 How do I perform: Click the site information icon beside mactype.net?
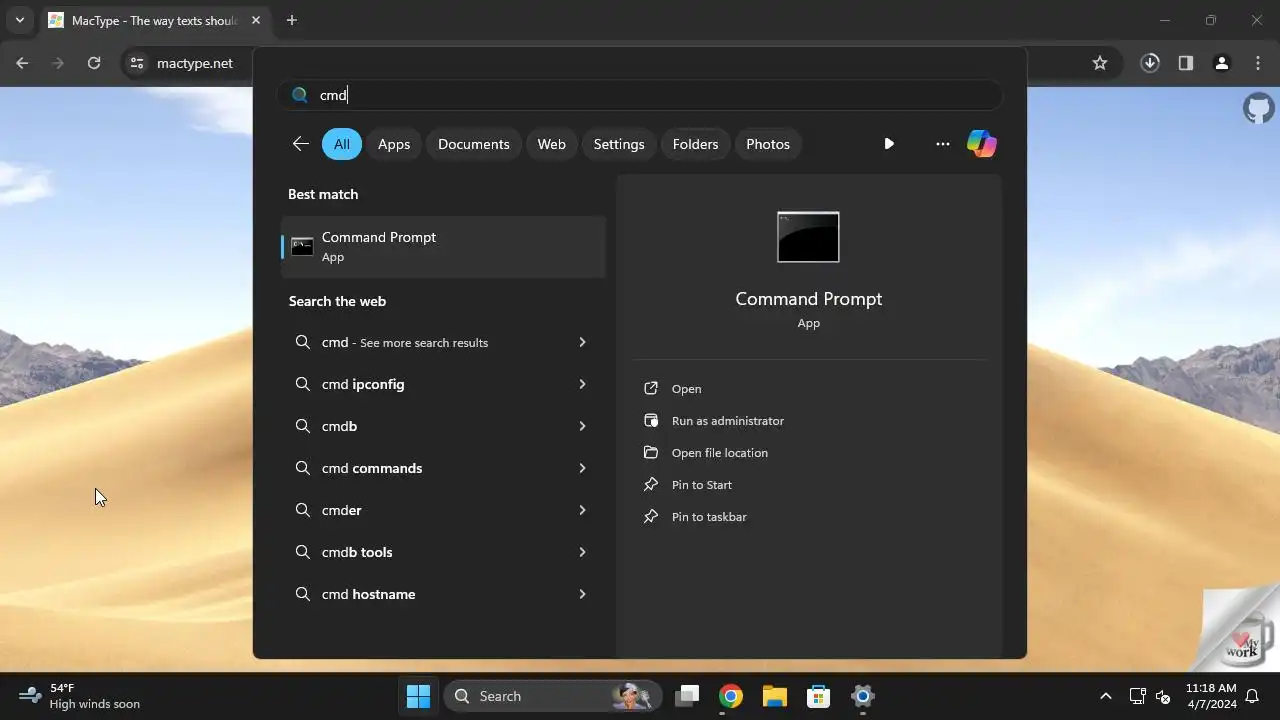click(137, 63)
